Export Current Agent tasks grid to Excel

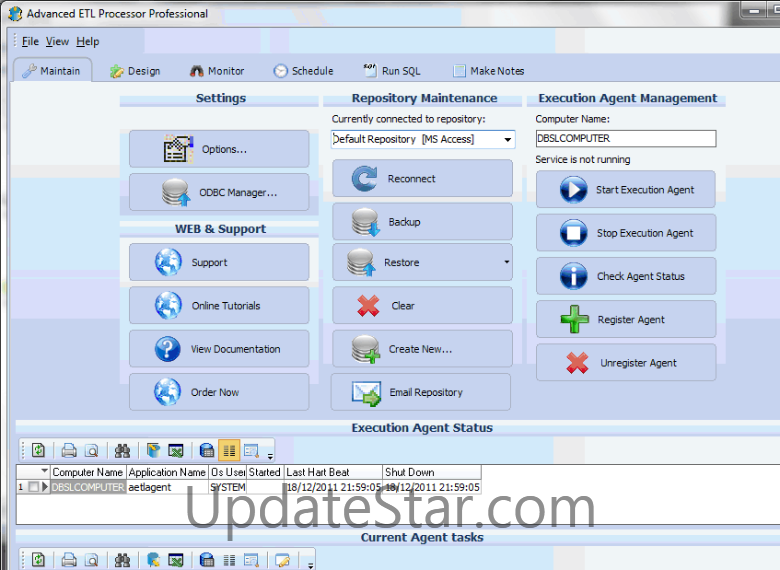(176, 560)
